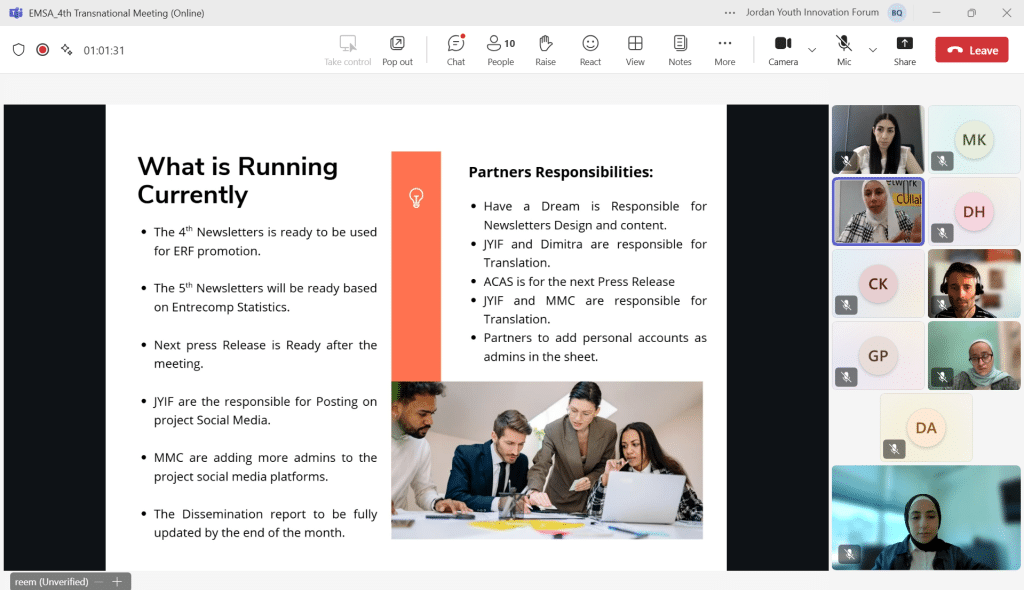Open the React emoji menu
The image size is (1024, 590).
[x=590, y=50]
